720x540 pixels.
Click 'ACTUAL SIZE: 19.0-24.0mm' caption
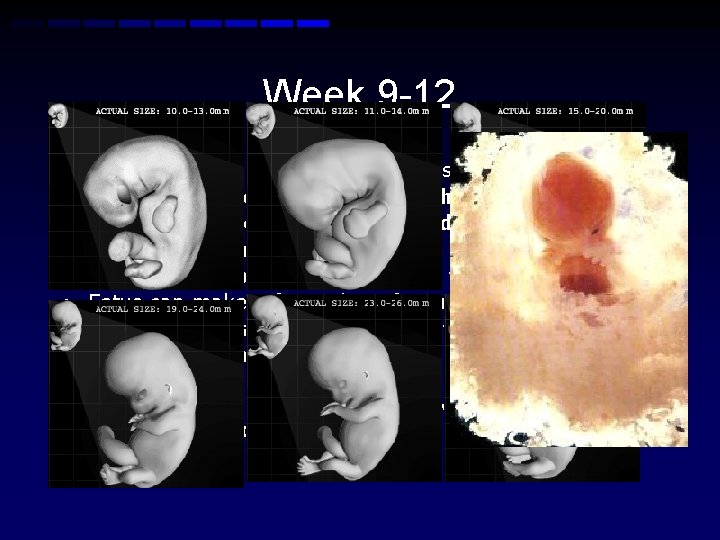(x=163, y=309)
